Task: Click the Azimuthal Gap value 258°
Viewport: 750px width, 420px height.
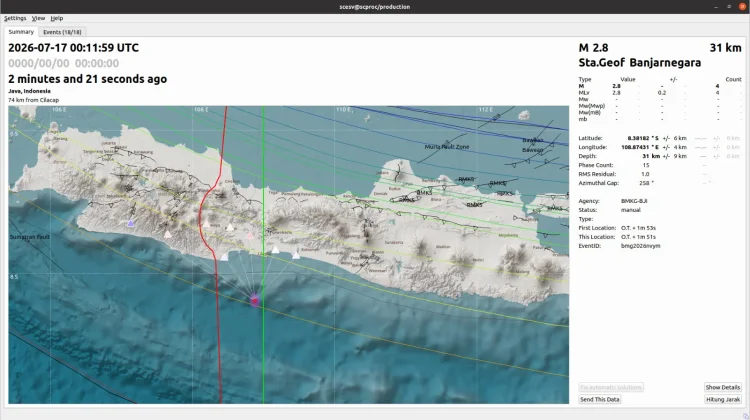Action: tap(646, 183)
